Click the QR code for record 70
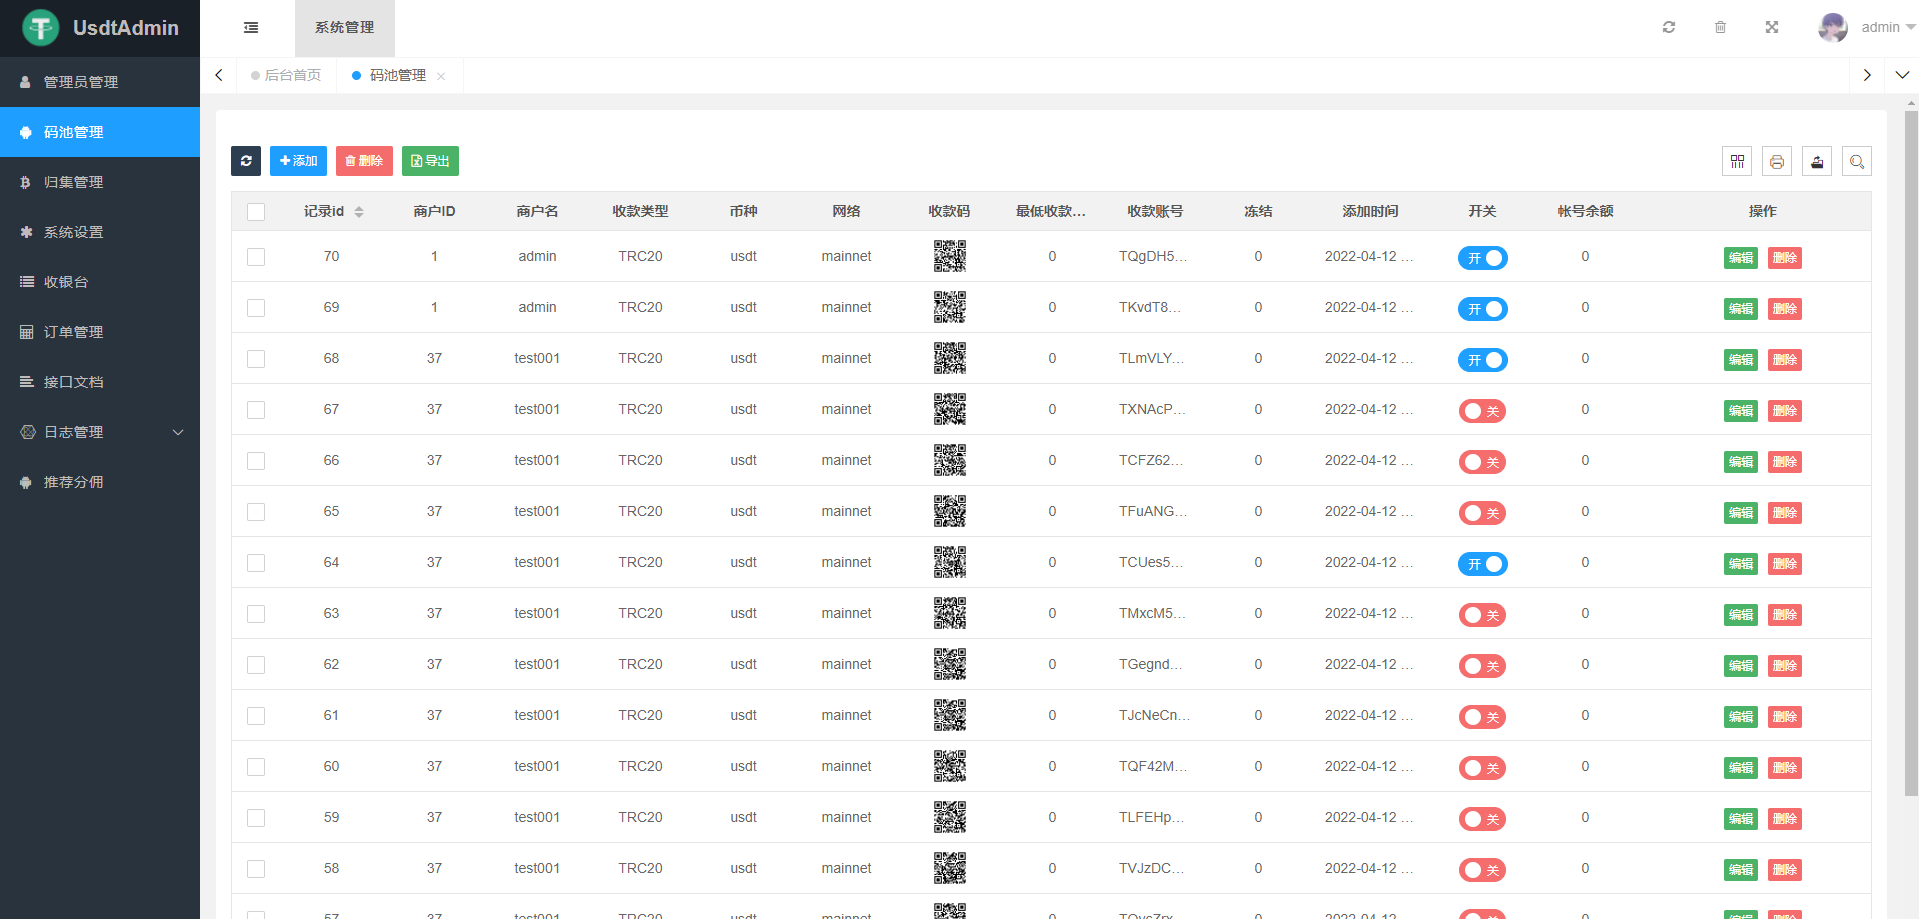Screen dimensions: 1919x919 pyautogui.click(x=949, y=257)
